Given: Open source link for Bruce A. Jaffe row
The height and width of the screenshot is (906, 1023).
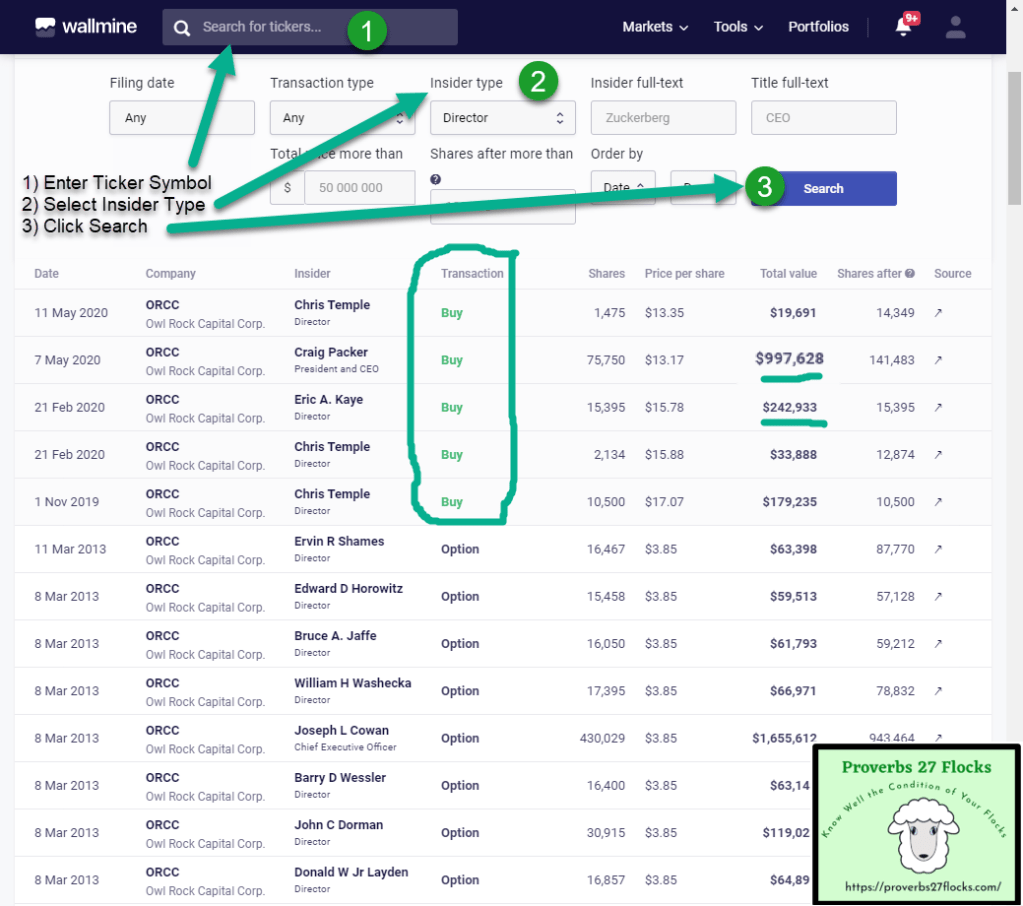Looking at the screenshot, I should pos(938,644).
